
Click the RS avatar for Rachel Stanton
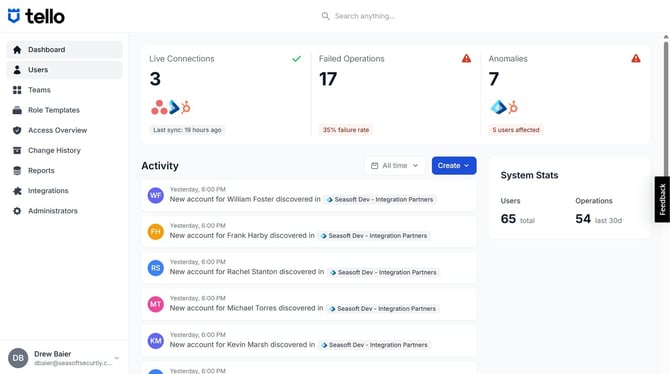(x=156, y=268)
